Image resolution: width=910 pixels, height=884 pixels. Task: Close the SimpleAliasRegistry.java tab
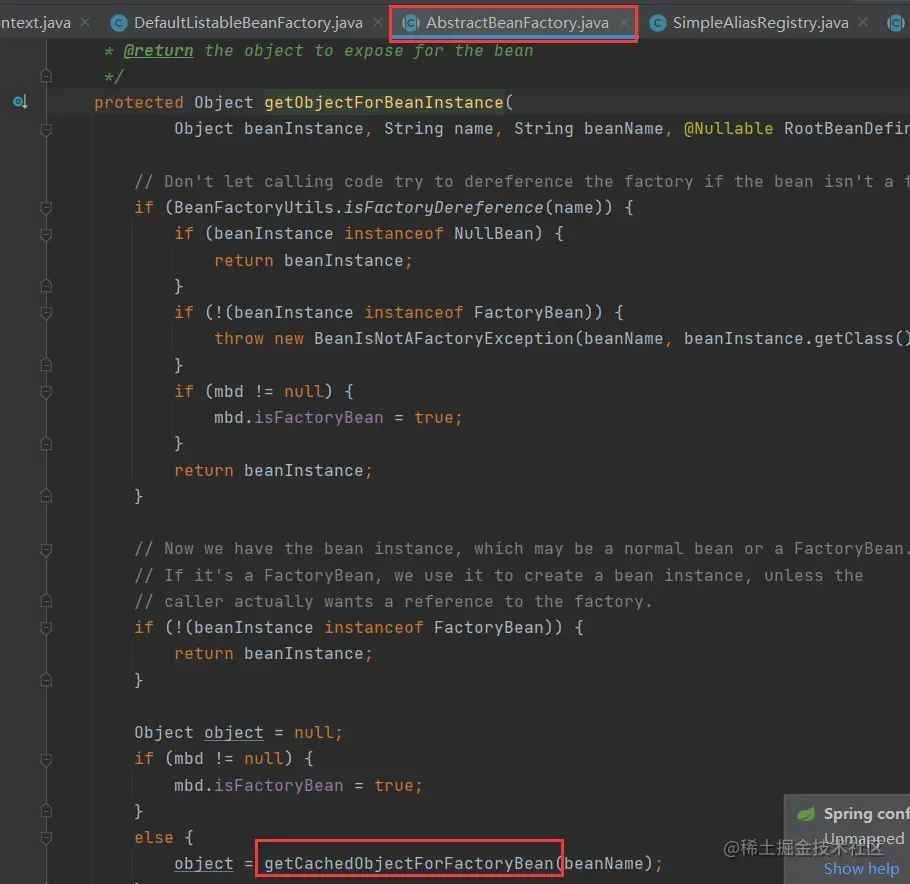pyautogui.click(x=863, y=22)
